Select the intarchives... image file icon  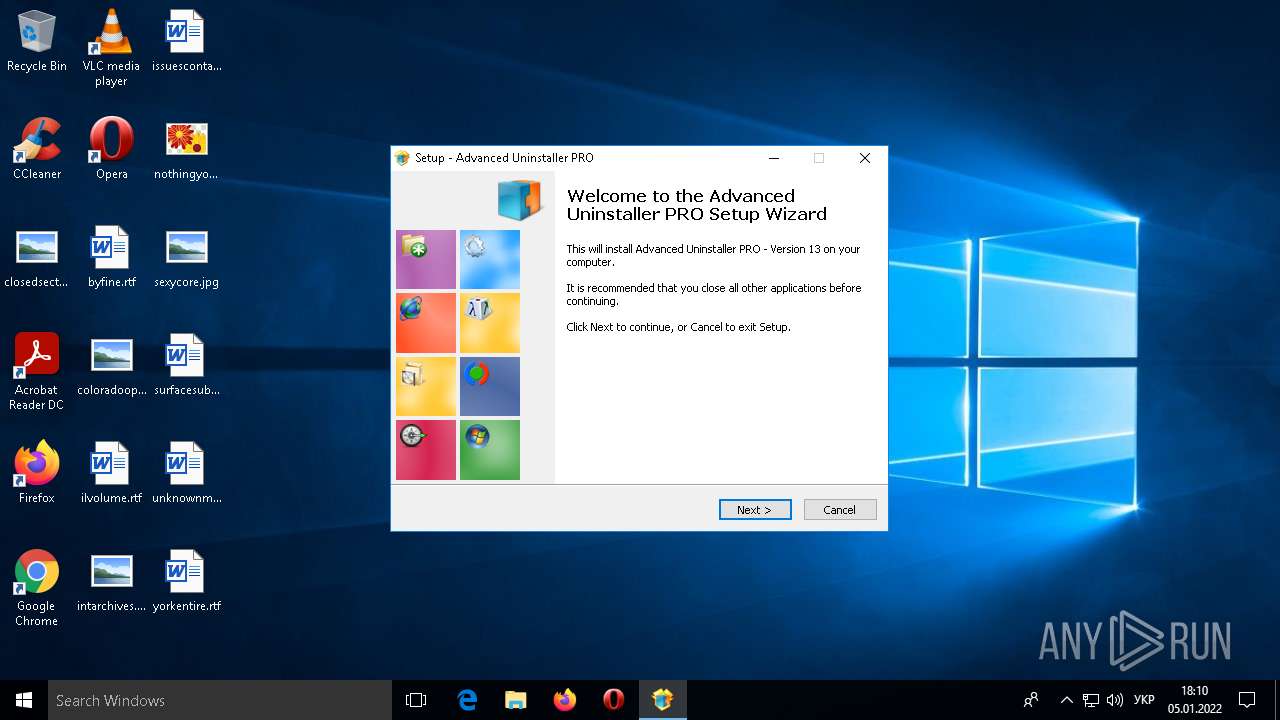point(111,581)
